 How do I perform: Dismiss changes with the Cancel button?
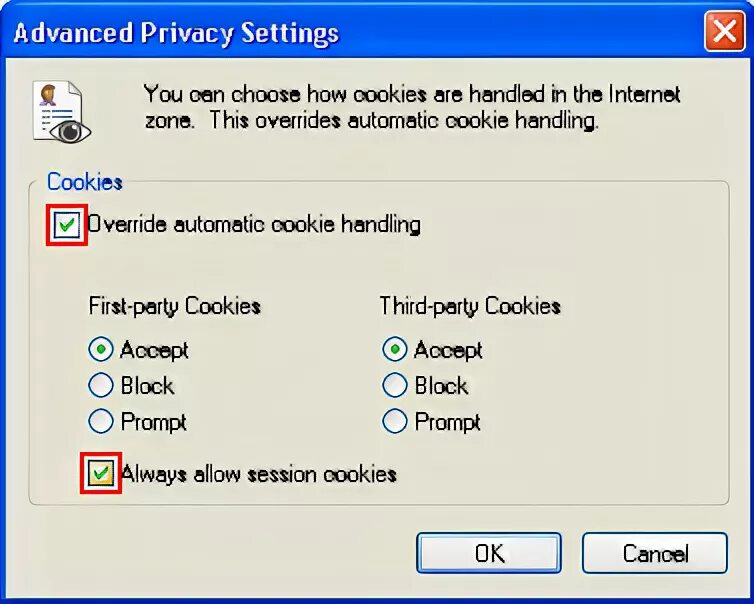[655, 553]
